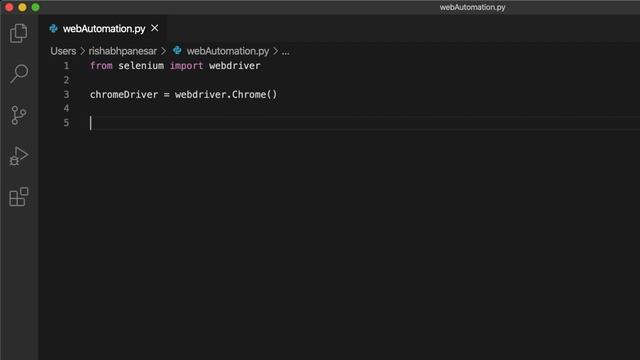Click line number 2 in the gutter
The width and height of the screenshot is (640, 360).
pos(66,80)
